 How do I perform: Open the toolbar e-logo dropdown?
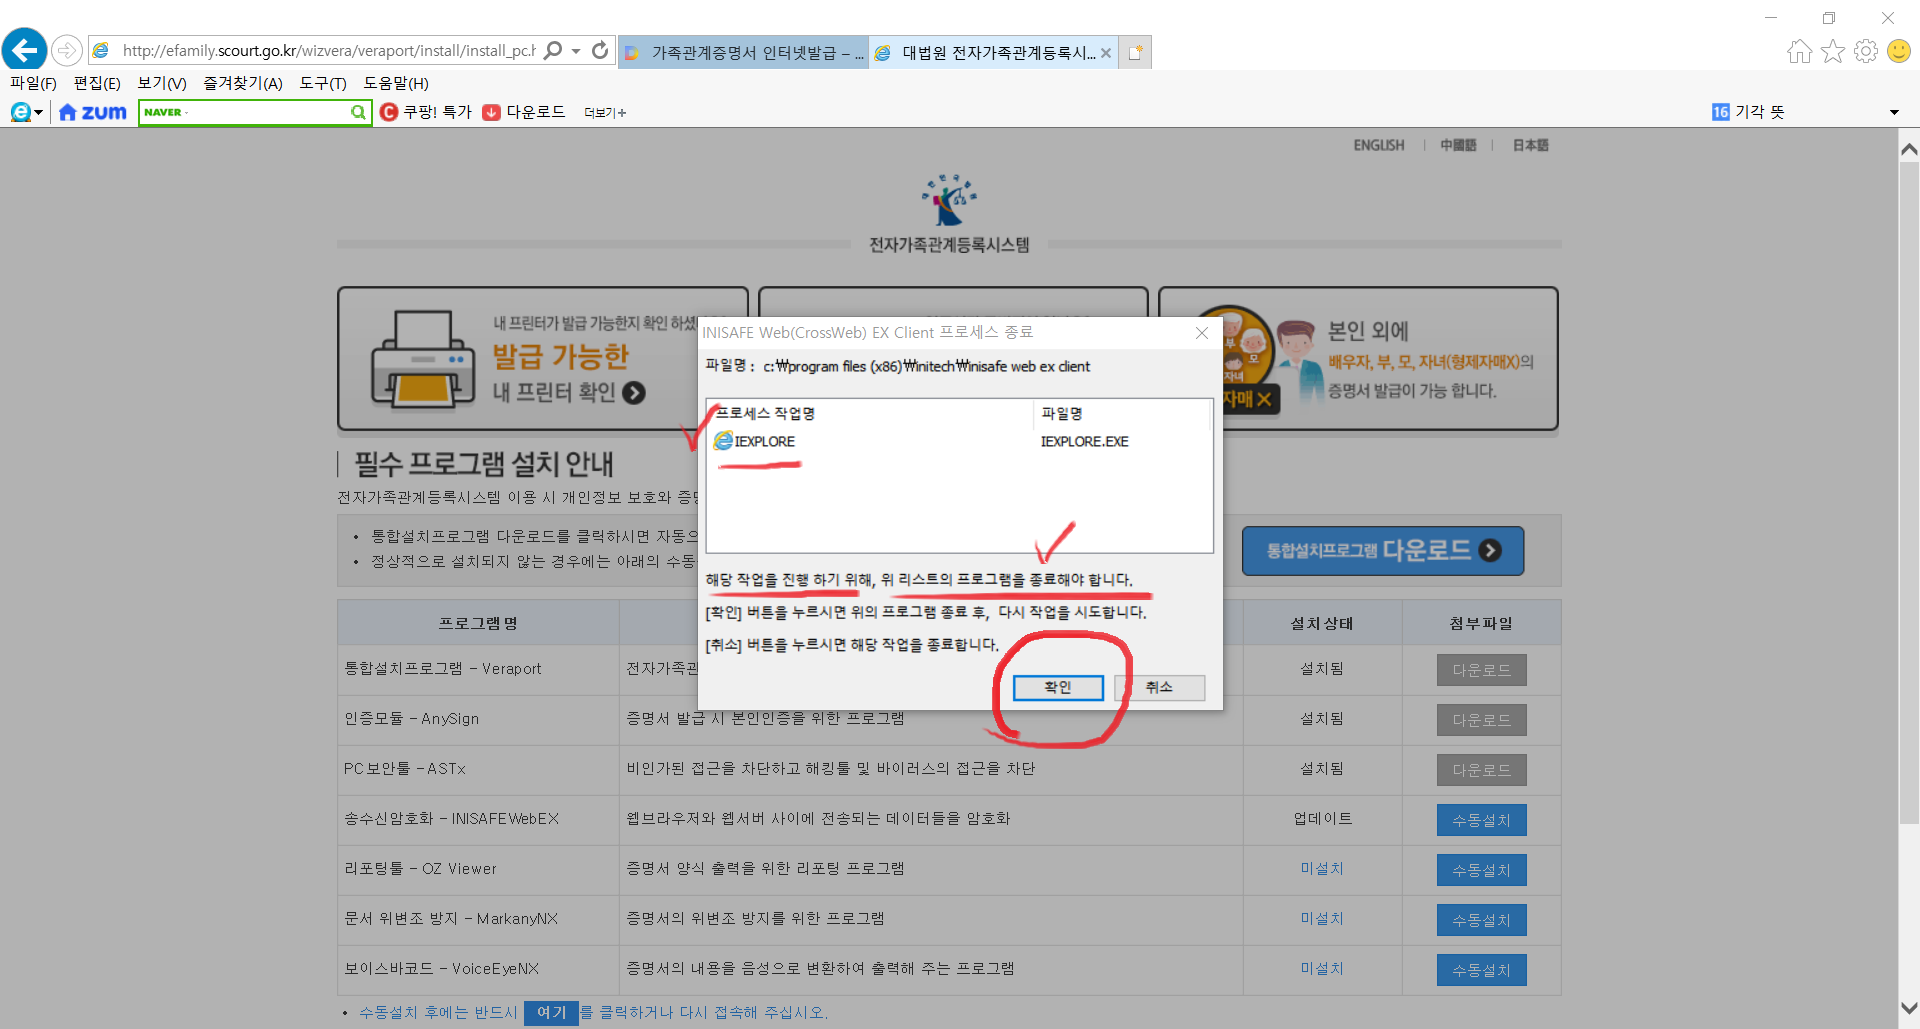pos(27,112)
